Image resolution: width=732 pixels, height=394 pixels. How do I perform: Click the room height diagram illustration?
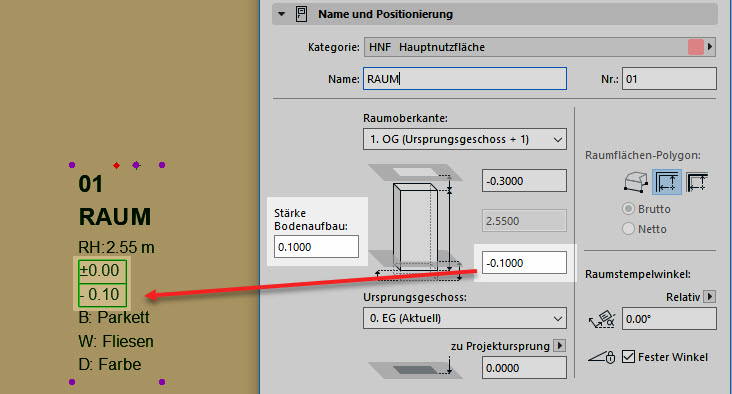click(x=415, y=222)
